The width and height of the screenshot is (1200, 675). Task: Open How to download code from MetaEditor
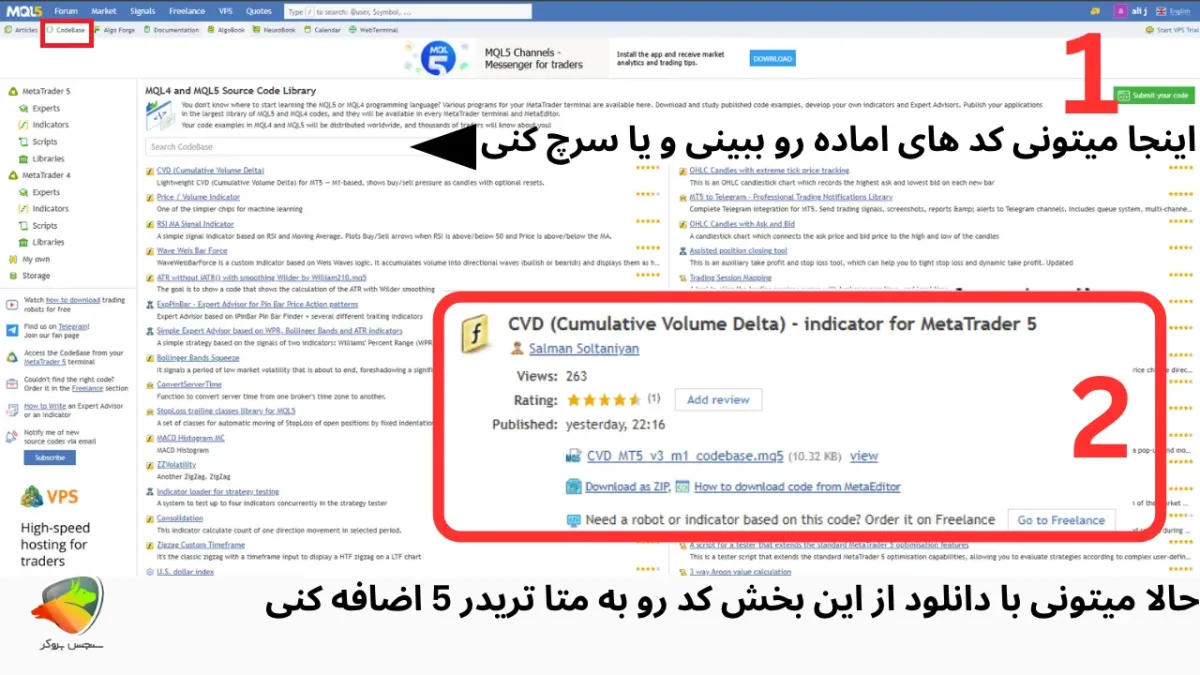click(x=797, y=486)
